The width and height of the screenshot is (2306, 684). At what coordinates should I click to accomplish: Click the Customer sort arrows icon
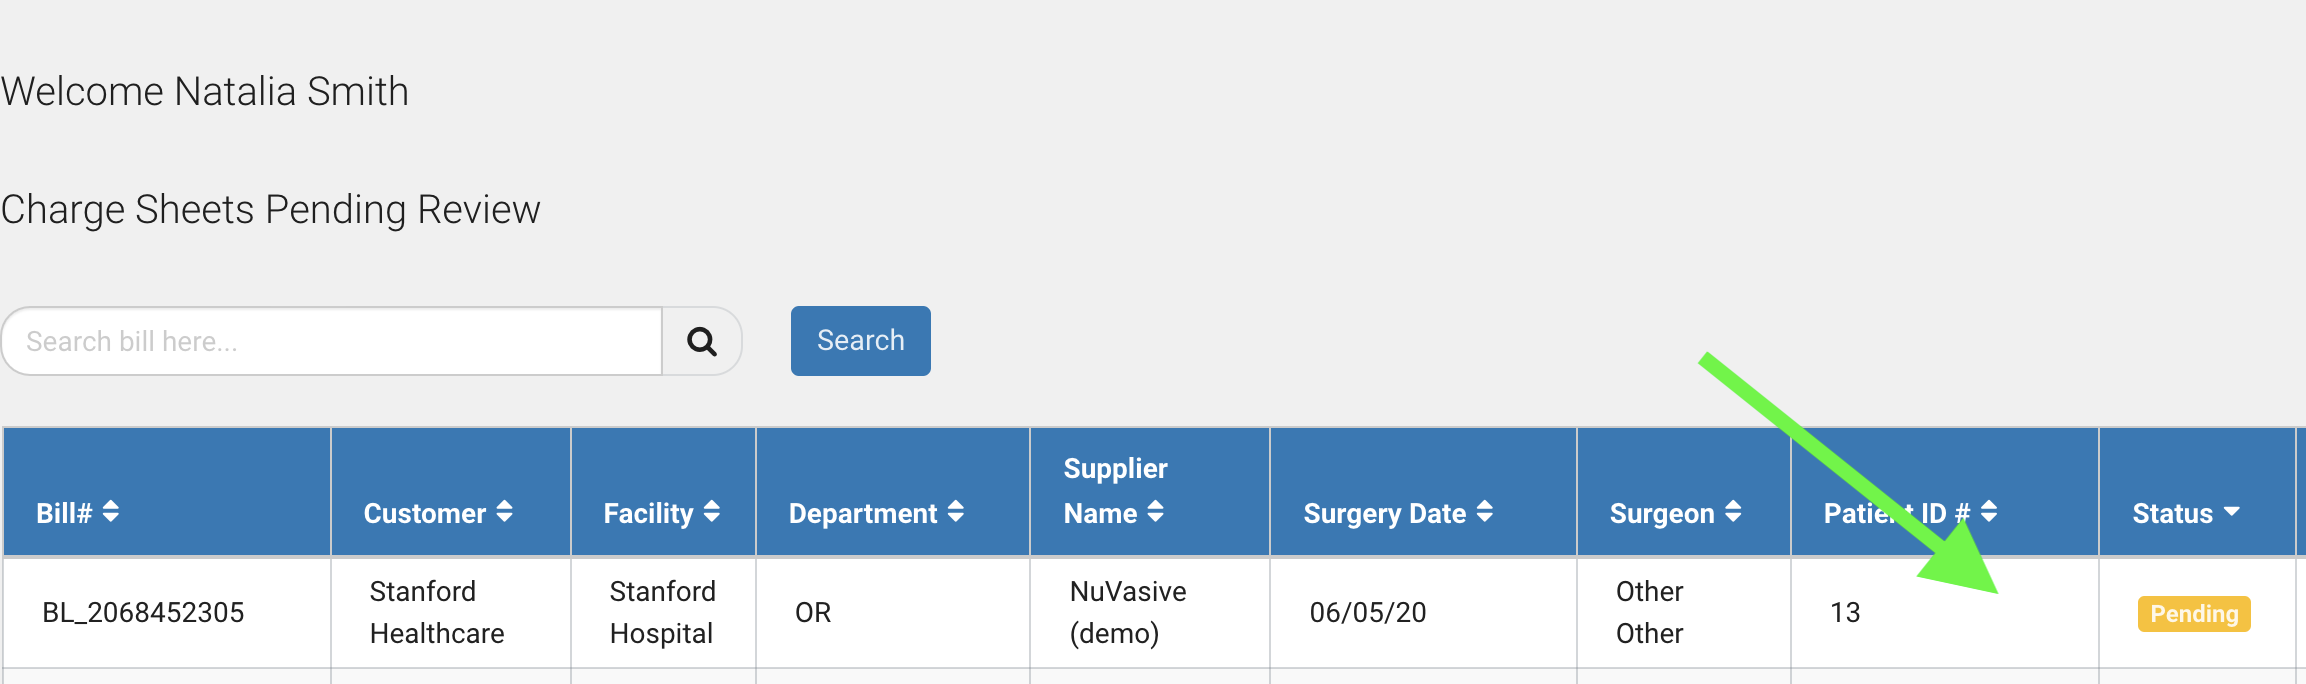505,512
